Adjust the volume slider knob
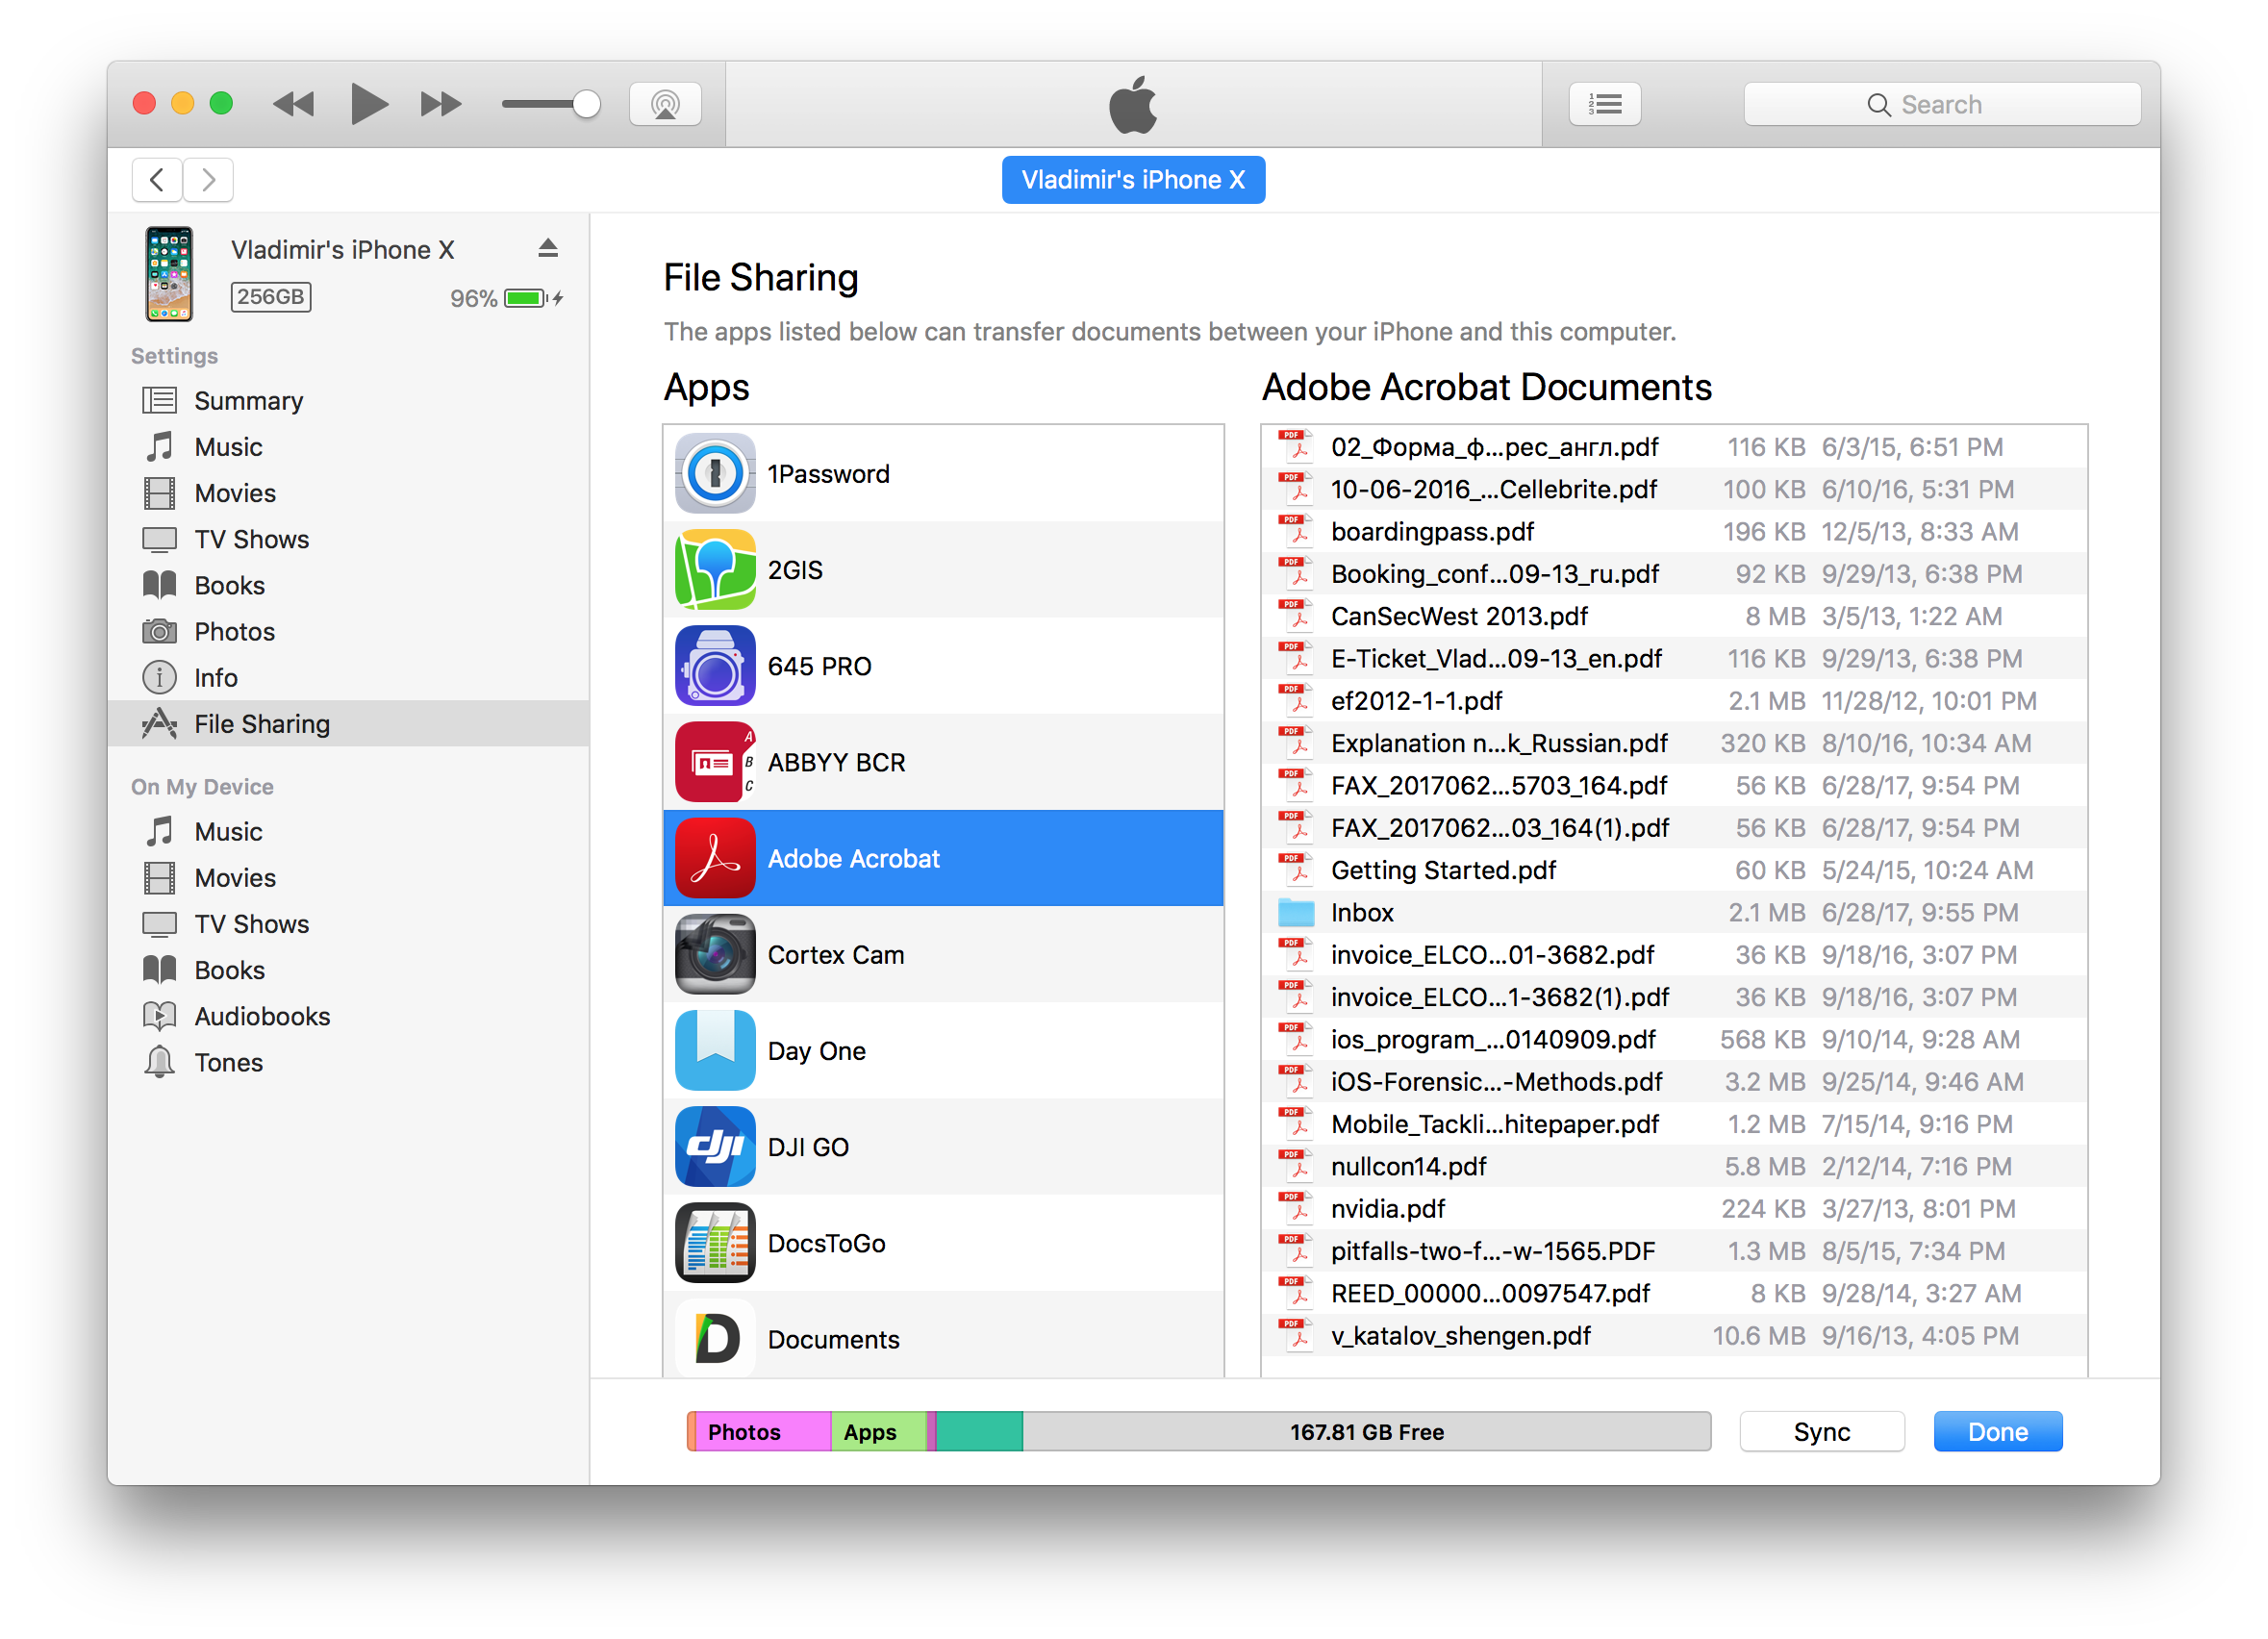 coord(586,104)
